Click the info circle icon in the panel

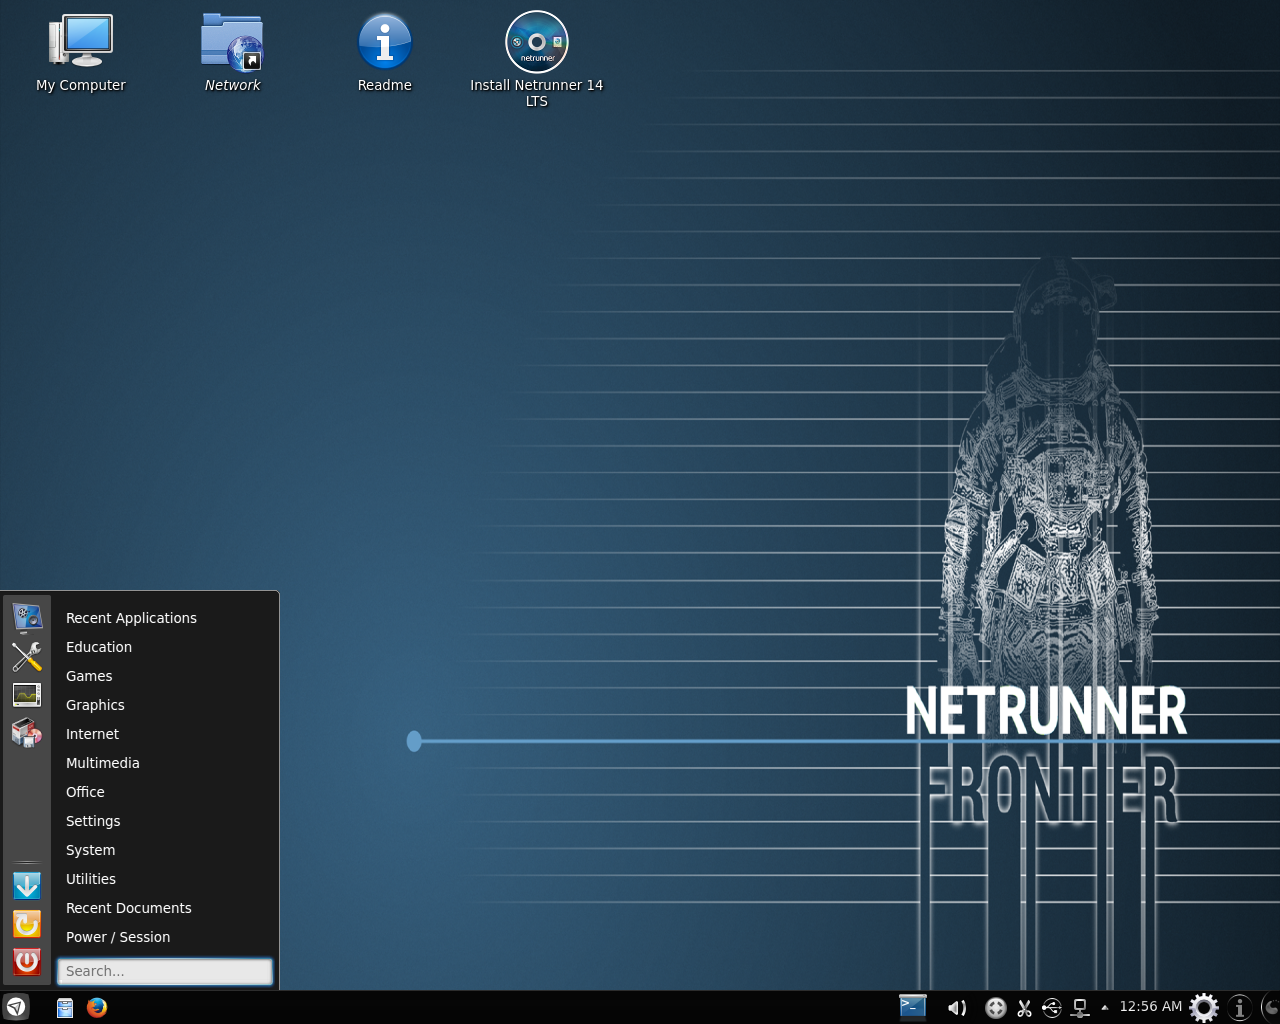tap(1240, 1007)
